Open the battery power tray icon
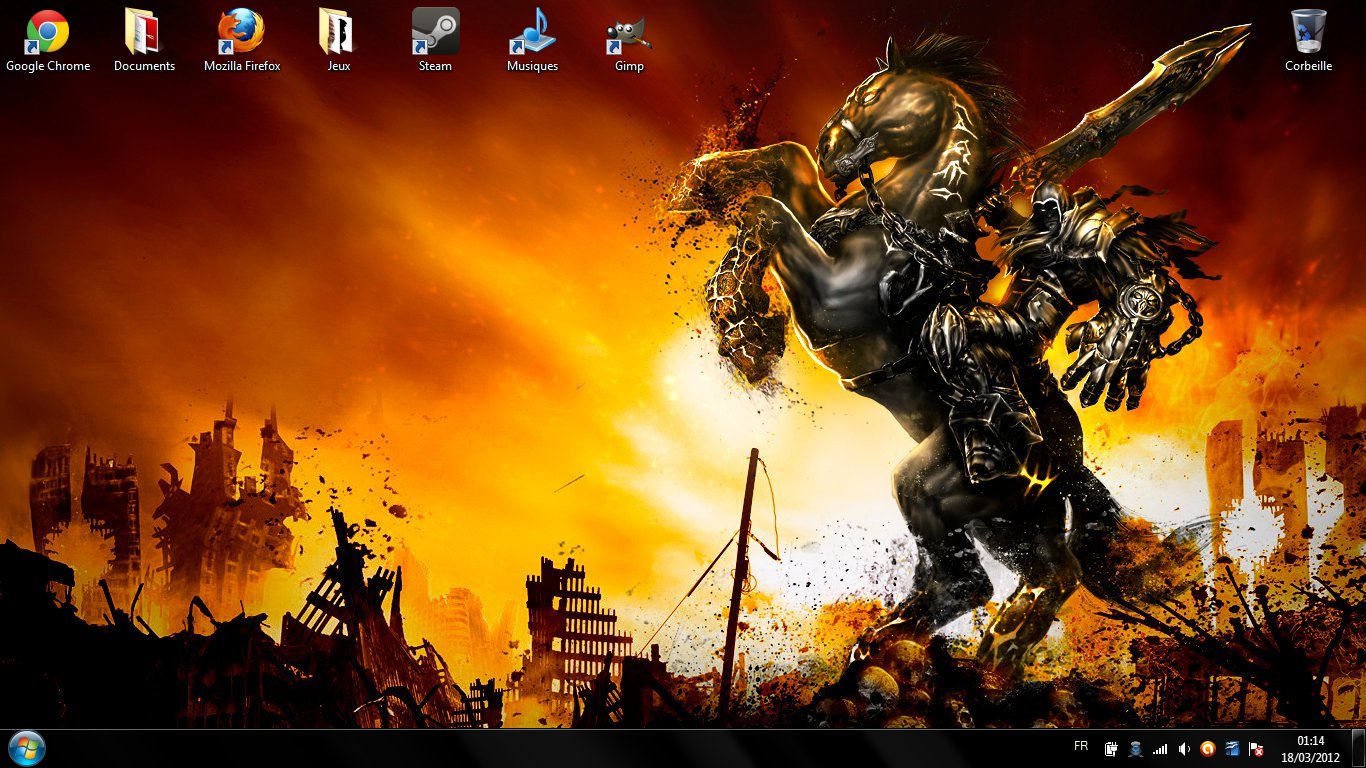 click(1111, 748)
